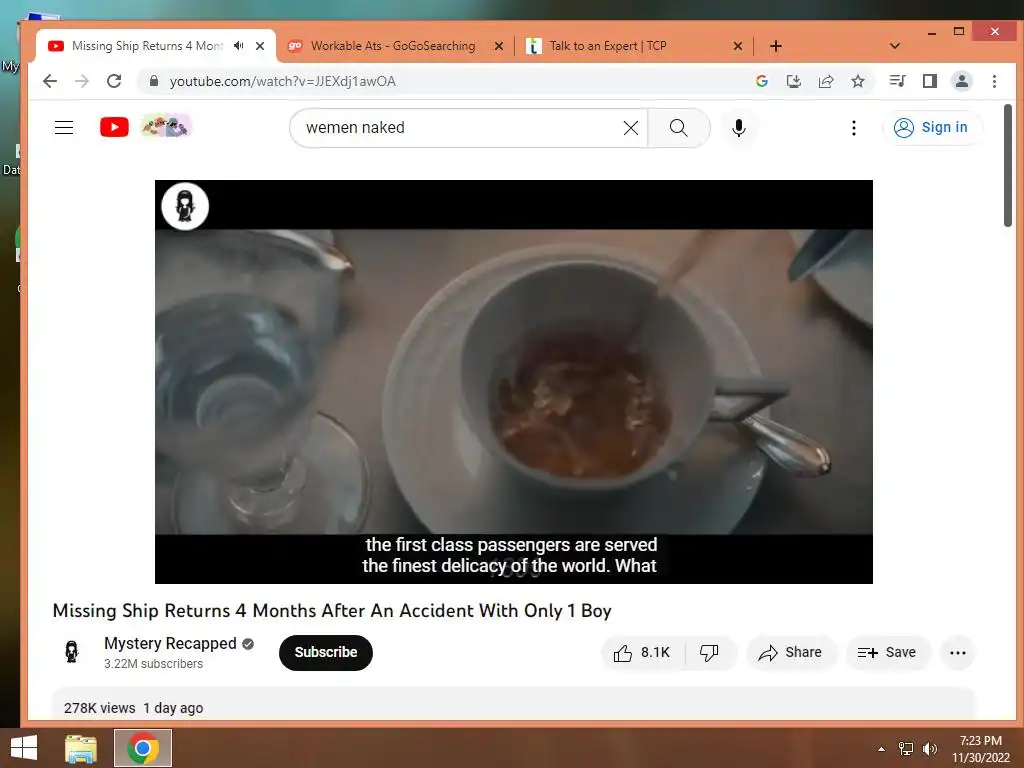
Task: Open YouTube settings three-dot menu
Action: click(x=854, y=128)
